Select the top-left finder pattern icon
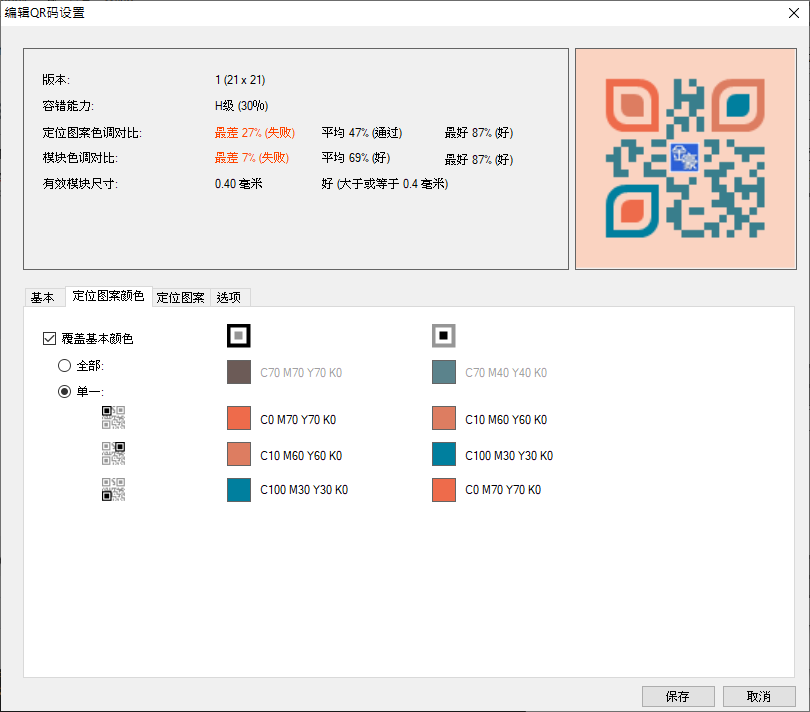 coord(113,417)
